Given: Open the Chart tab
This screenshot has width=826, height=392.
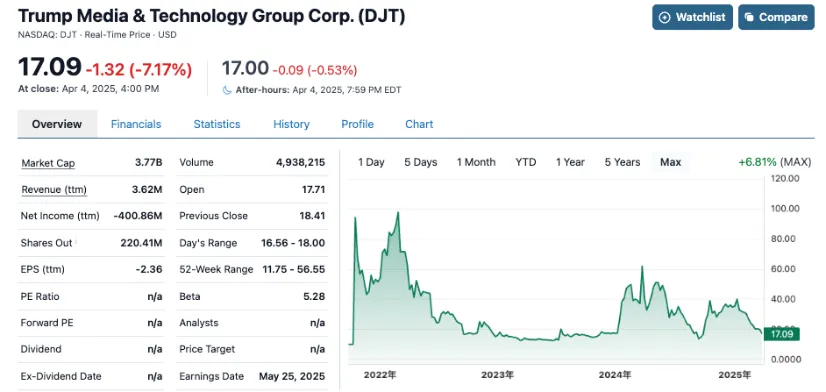Looking at the screenshot, I should coord(419,124).
